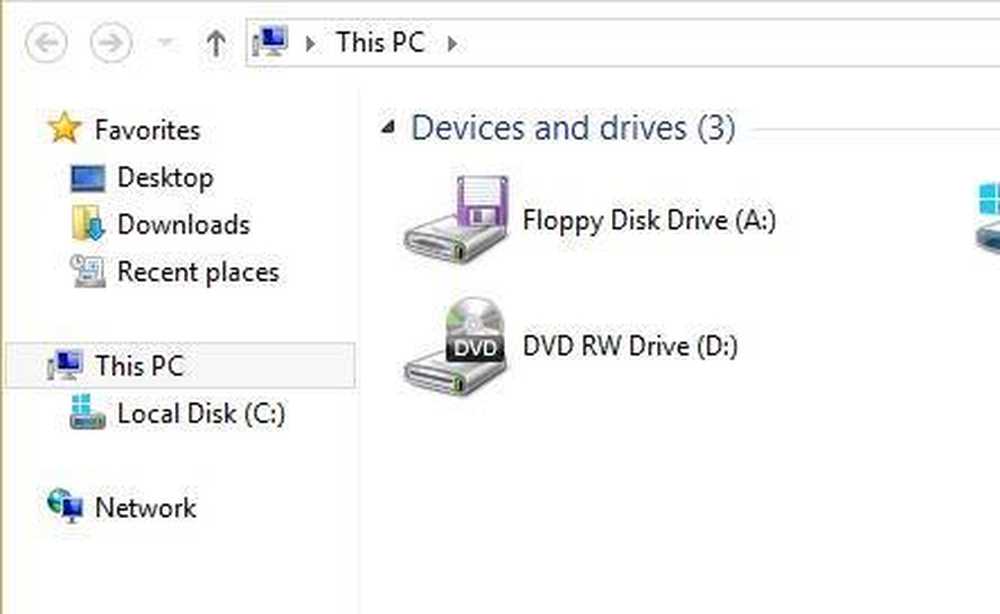Select This PC breadcrumb in address bar
The image size is (1000, 614).
pyautogui.click(x=380, y=43)
